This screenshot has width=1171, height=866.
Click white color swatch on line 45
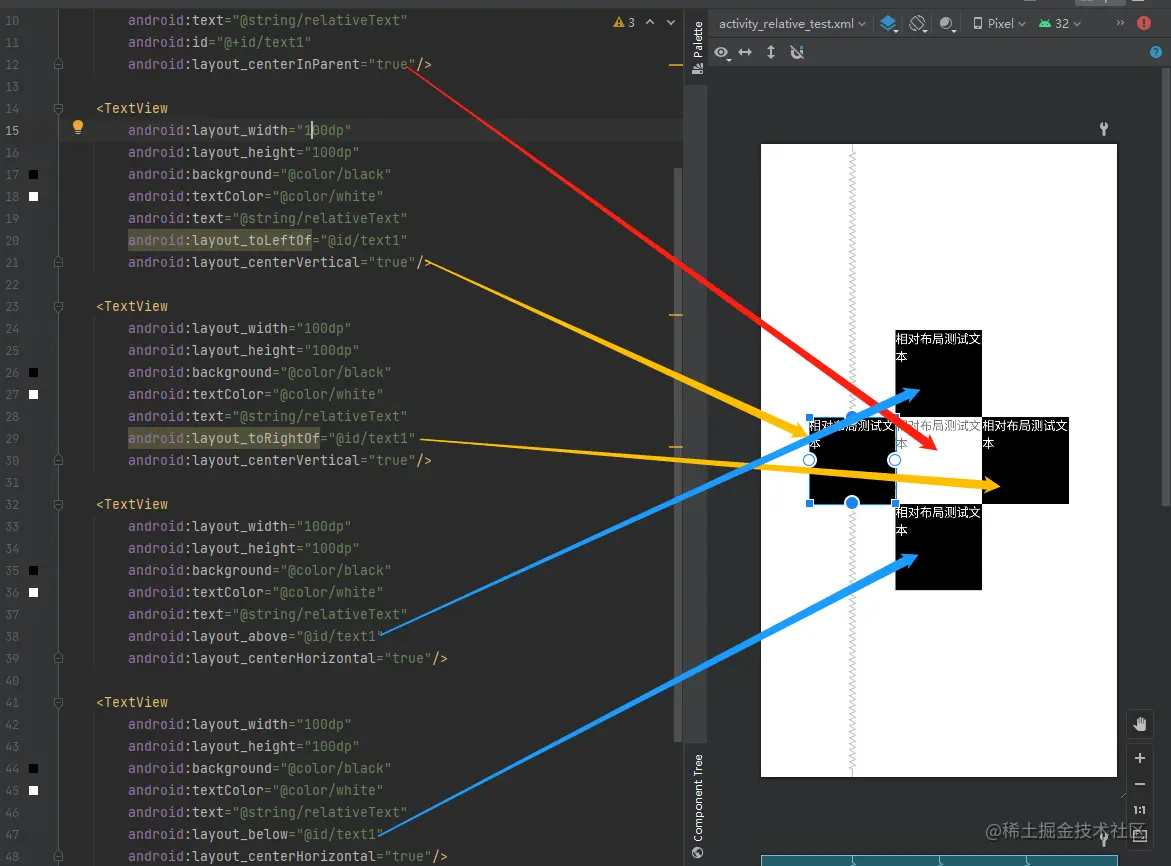tap(34, 790)
